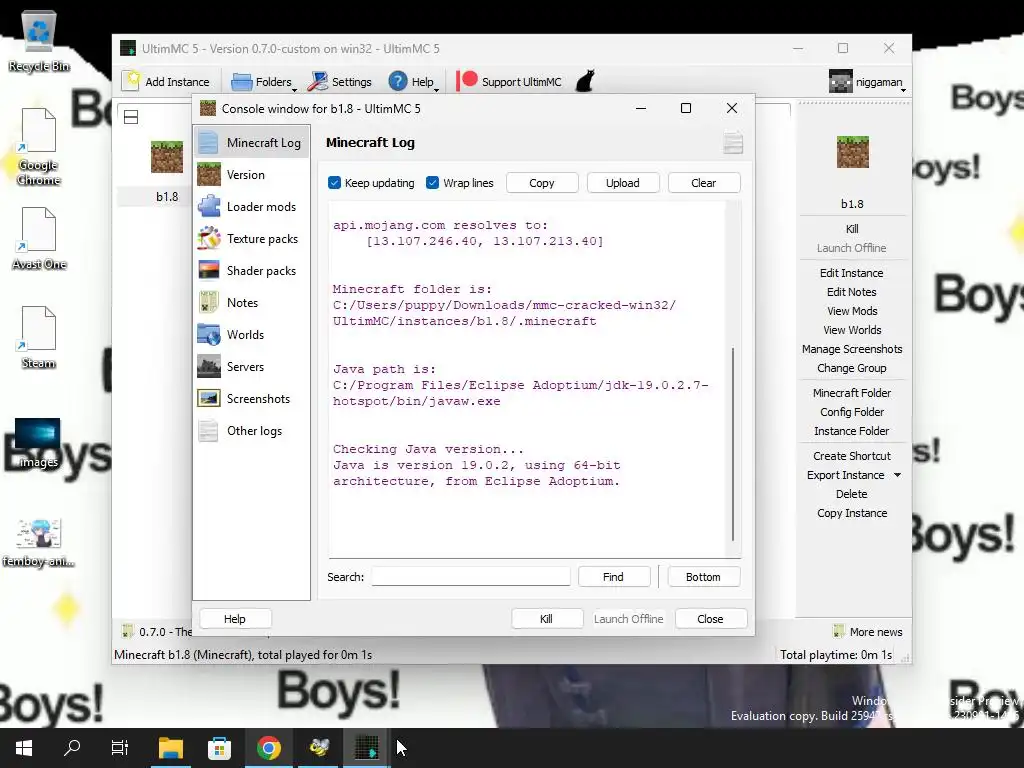The image size is (1024, 768).
Task: Click Edit Notes in side panel
Action: click(x=852, y=291)
